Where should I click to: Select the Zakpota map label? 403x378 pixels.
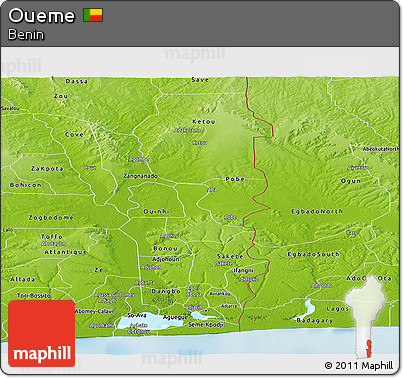point(47,169)
